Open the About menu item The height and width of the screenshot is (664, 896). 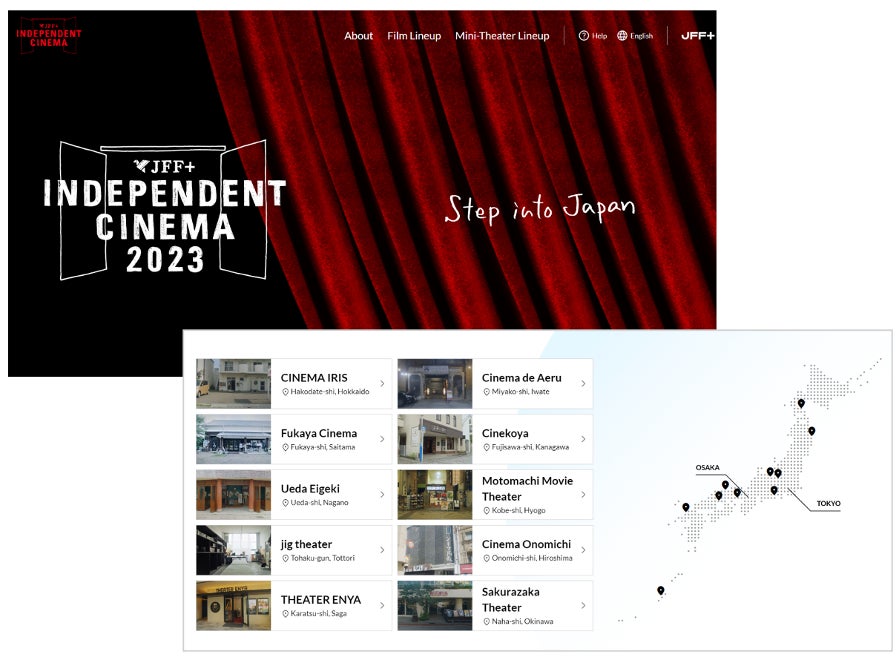[358, 35]
